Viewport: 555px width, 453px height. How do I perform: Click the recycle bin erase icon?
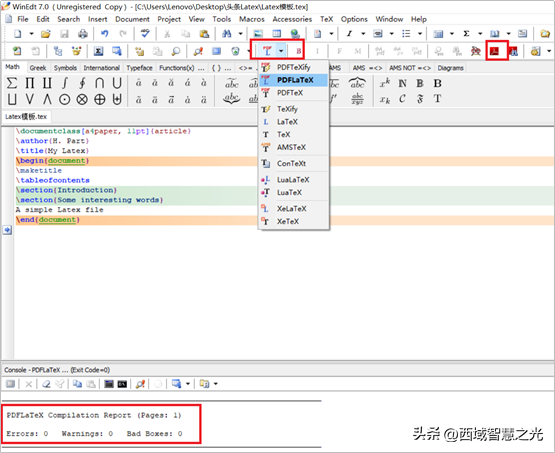[235, 51]
